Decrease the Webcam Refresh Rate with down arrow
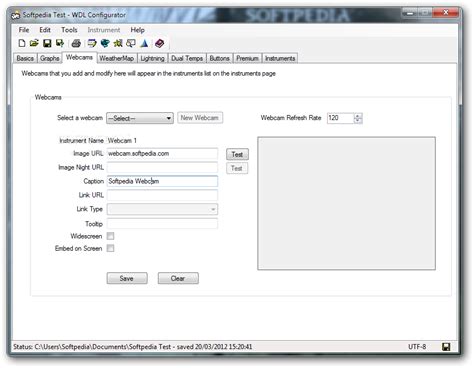Image resolution: width=474 pixels, height=368 pixels. click(358, 120)
